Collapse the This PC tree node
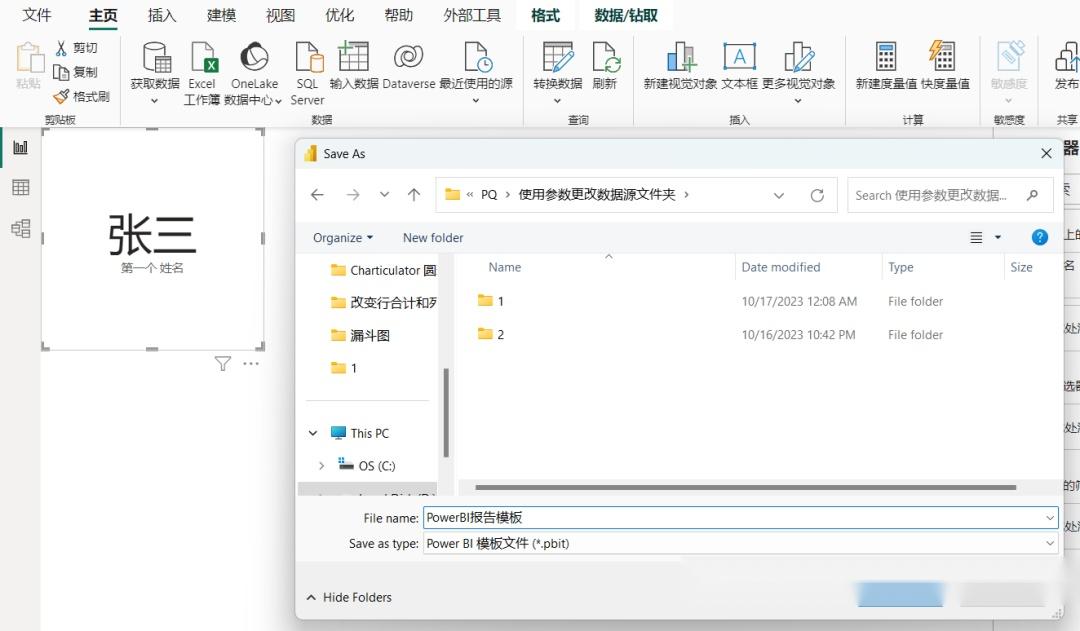The image size is (1080, 631). click(x=313, y=432)
